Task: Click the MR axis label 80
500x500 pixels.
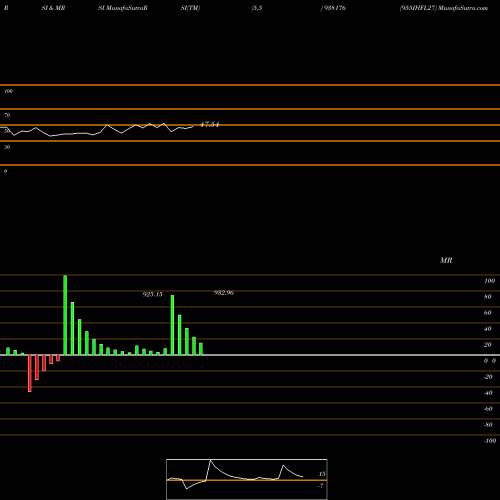Action: click(x=487, y=297)
